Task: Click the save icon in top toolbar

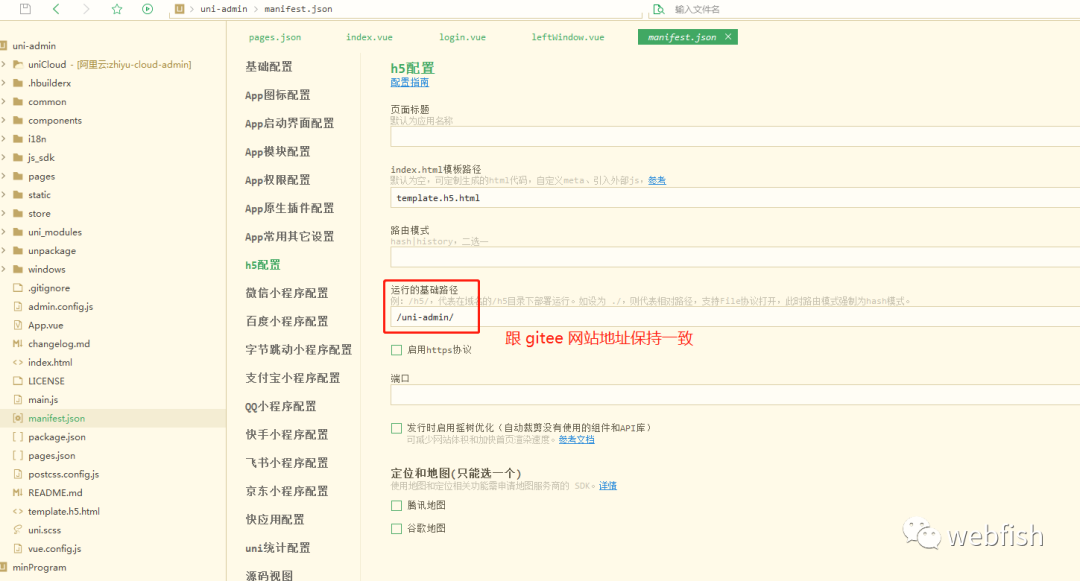Action: (x=25, y=9)
